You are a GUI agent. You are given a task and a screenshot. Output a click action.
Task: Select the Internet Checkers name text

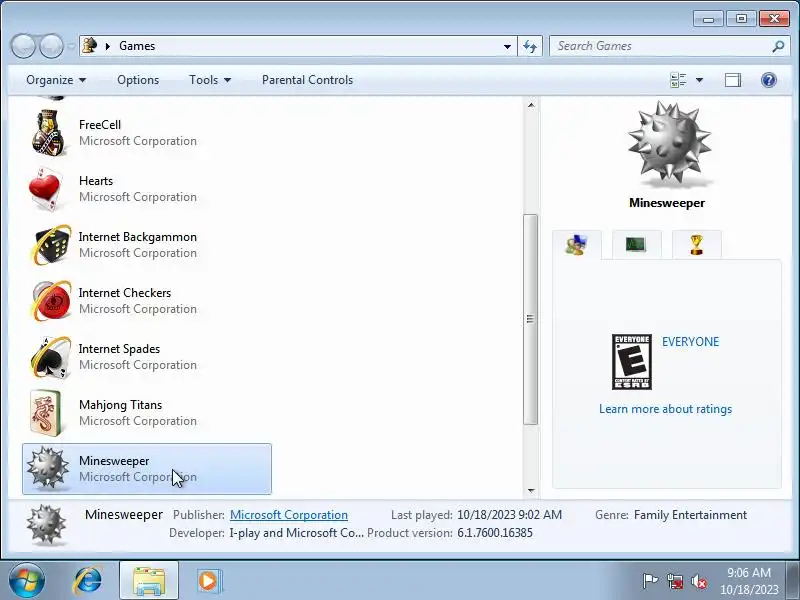(124, 293)
